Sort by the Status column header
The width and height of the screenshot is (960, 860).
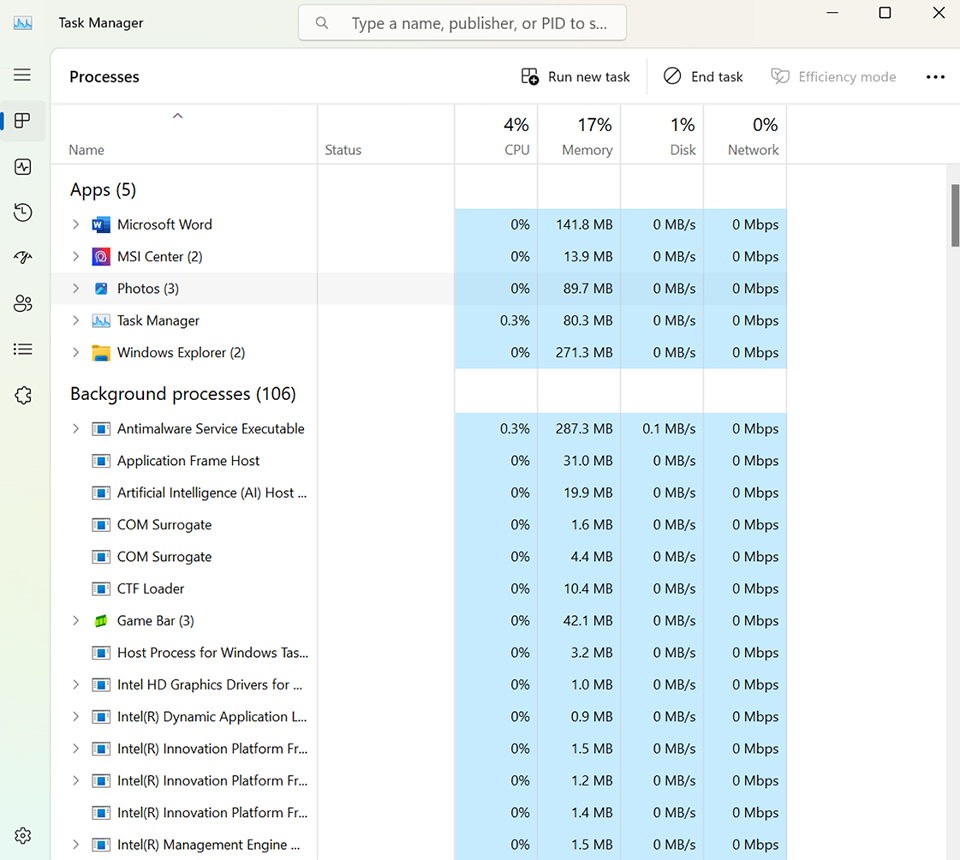[x=386, y=135]
